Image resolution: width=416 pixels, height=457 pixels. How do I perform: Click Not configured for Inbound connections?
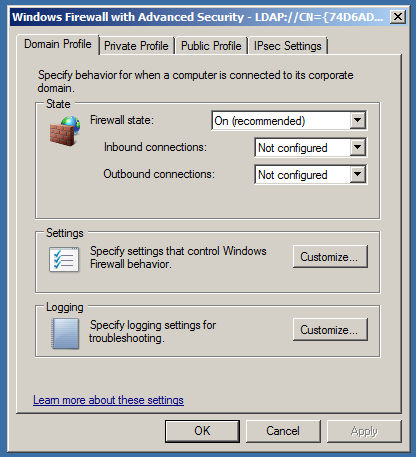point(310,148)
